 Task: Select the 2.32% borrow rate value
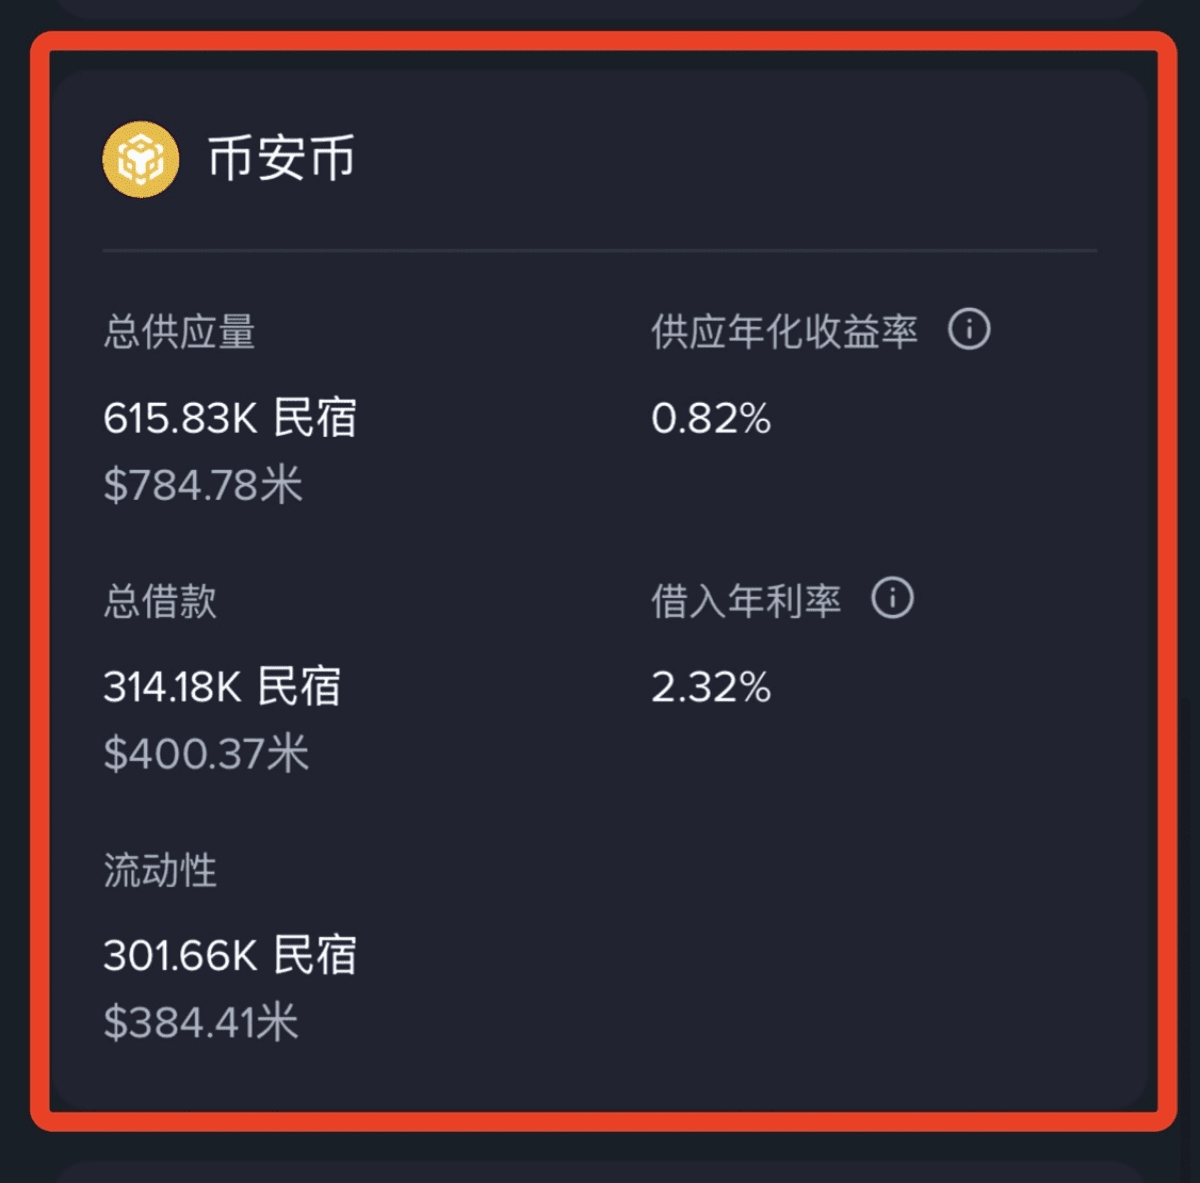pyautogui.click(x=711, y=687)
